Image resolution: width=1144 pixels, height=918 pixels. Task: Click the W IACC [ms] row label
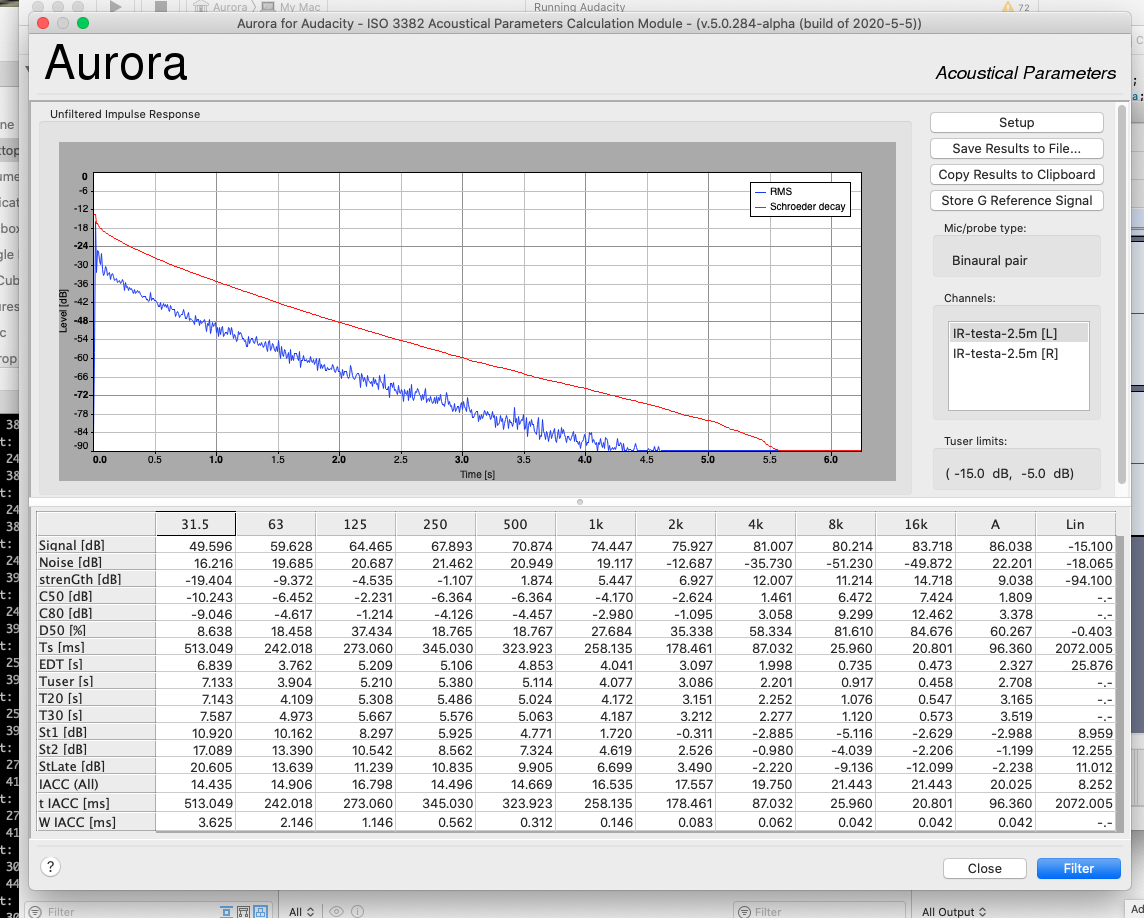point(96,822)
